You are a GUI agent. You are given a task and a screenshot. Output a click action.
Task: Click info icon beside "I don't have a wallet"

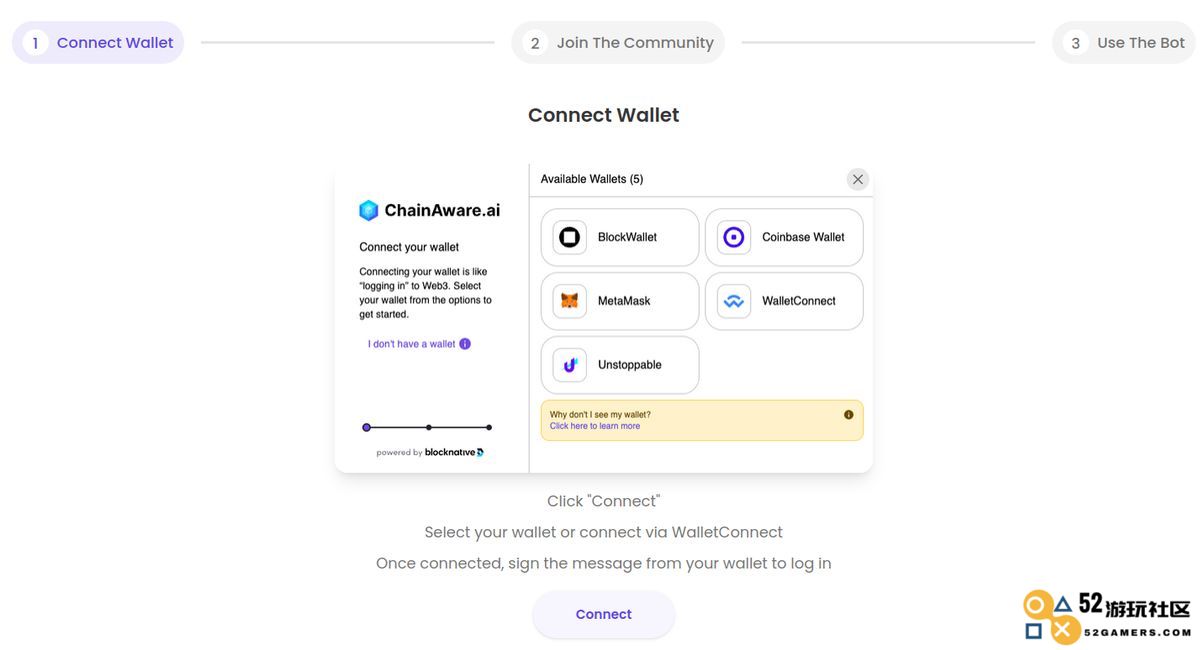(465, 344)
